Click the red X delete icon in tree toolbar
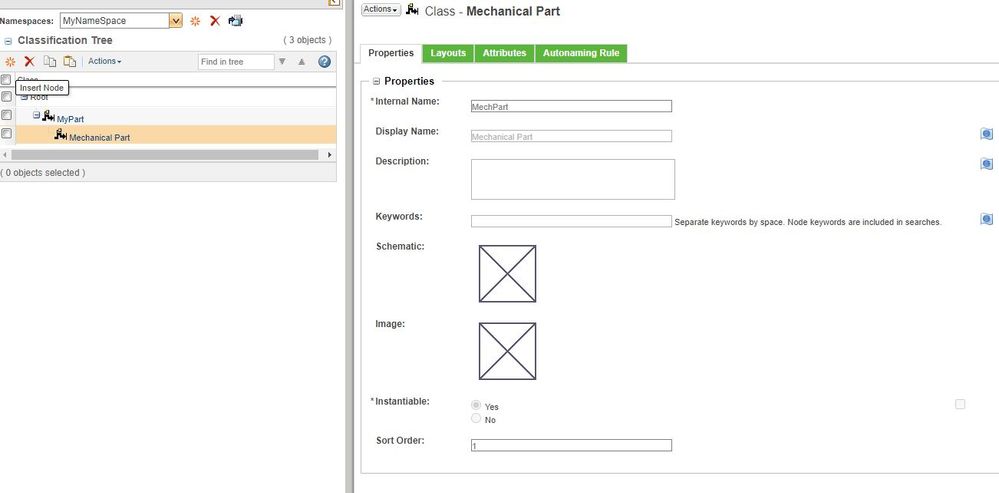This screenshot has height=493, width=999. point(29,62)
